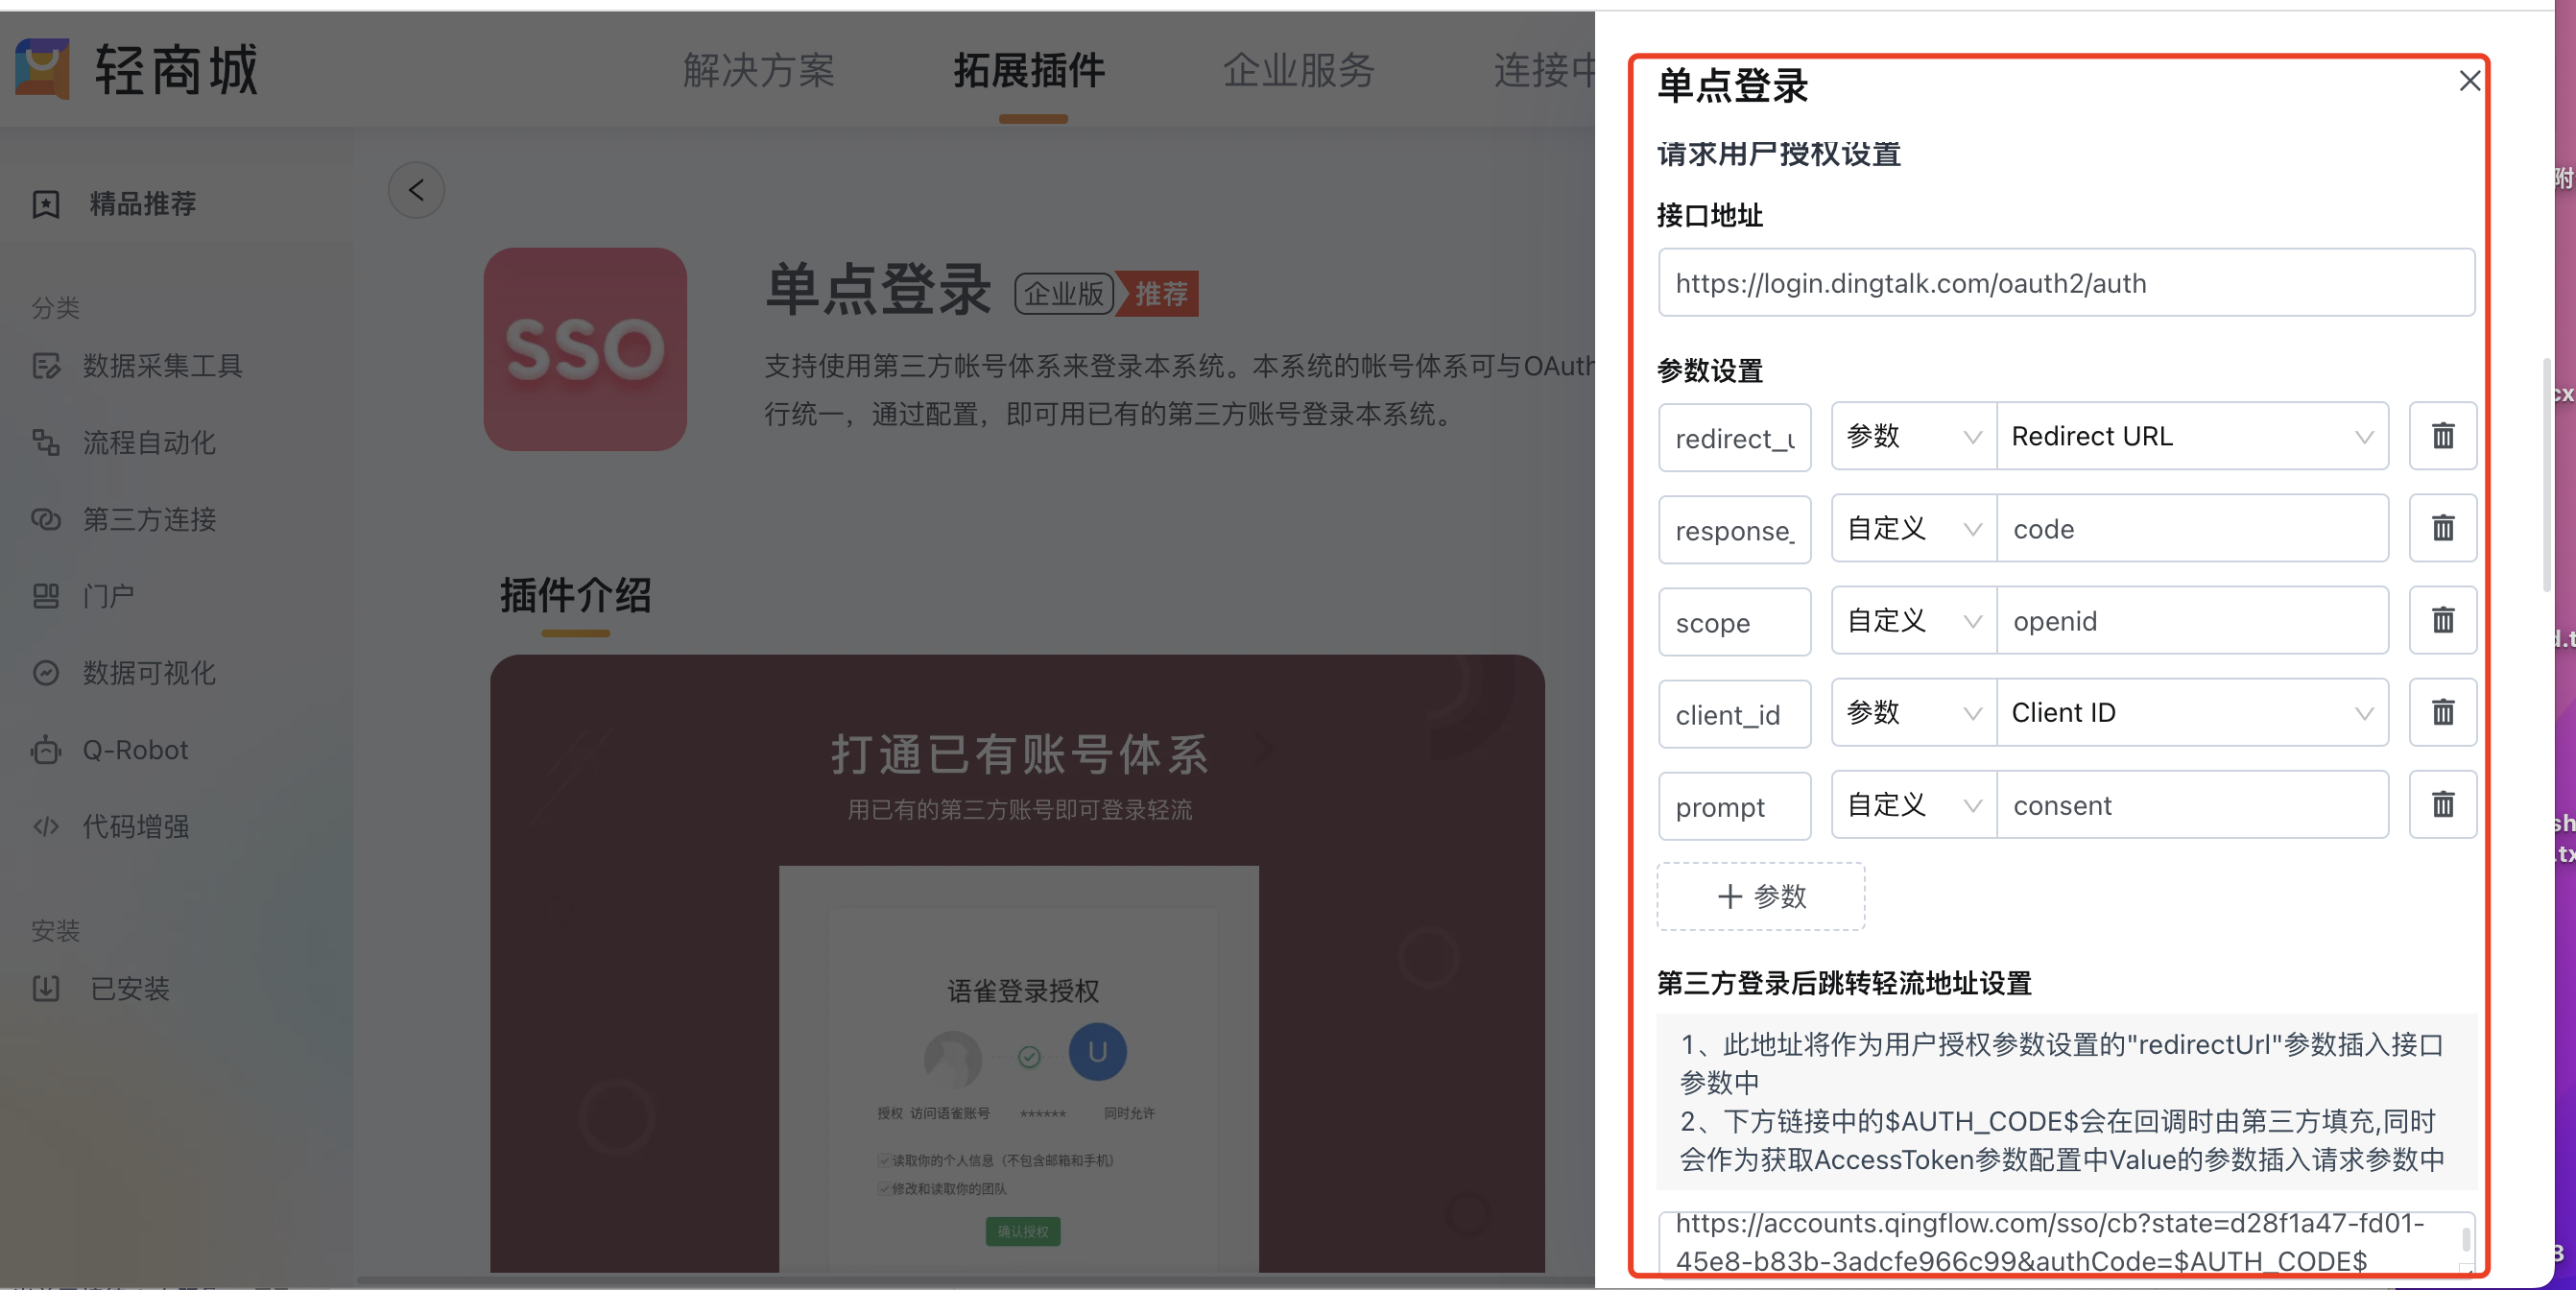Viewport: 2576px width, 1290px height.
Task: Click the 流程自动化 workflow icon
Action: pos(46,442)
